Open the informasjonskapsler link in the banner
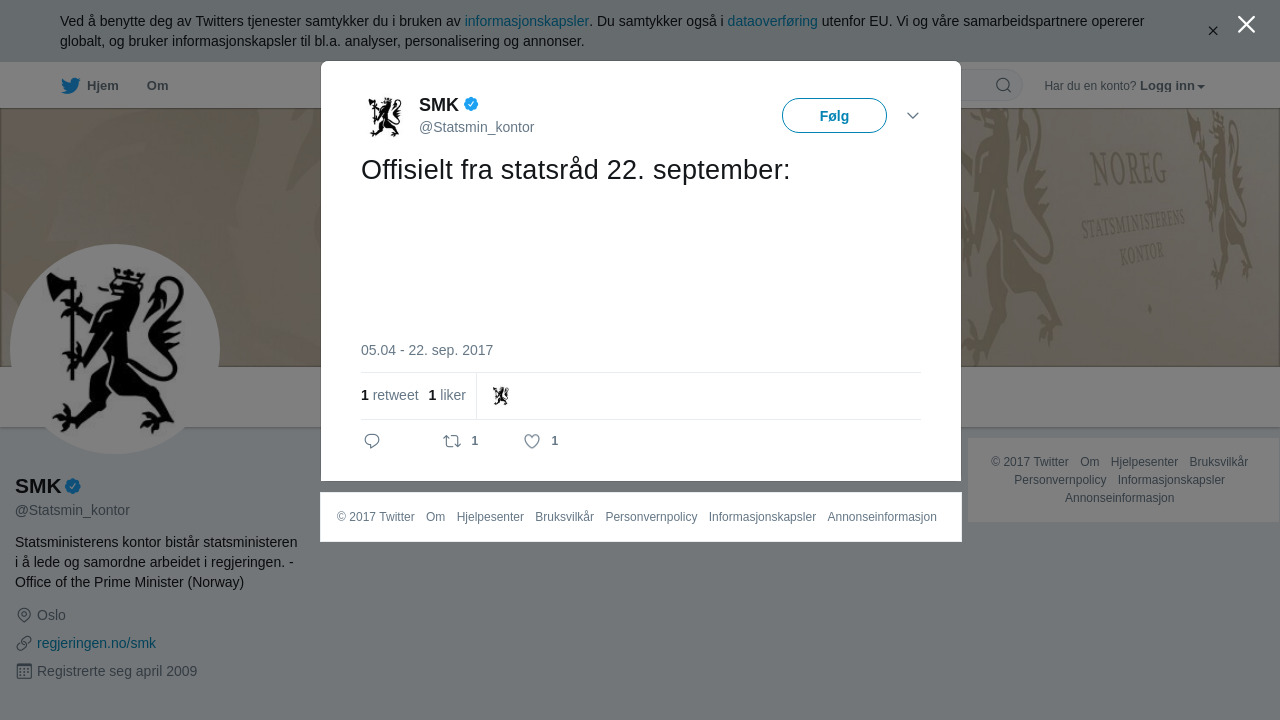This screenshot has height=720, width=1280. click(x=527, y=21)
